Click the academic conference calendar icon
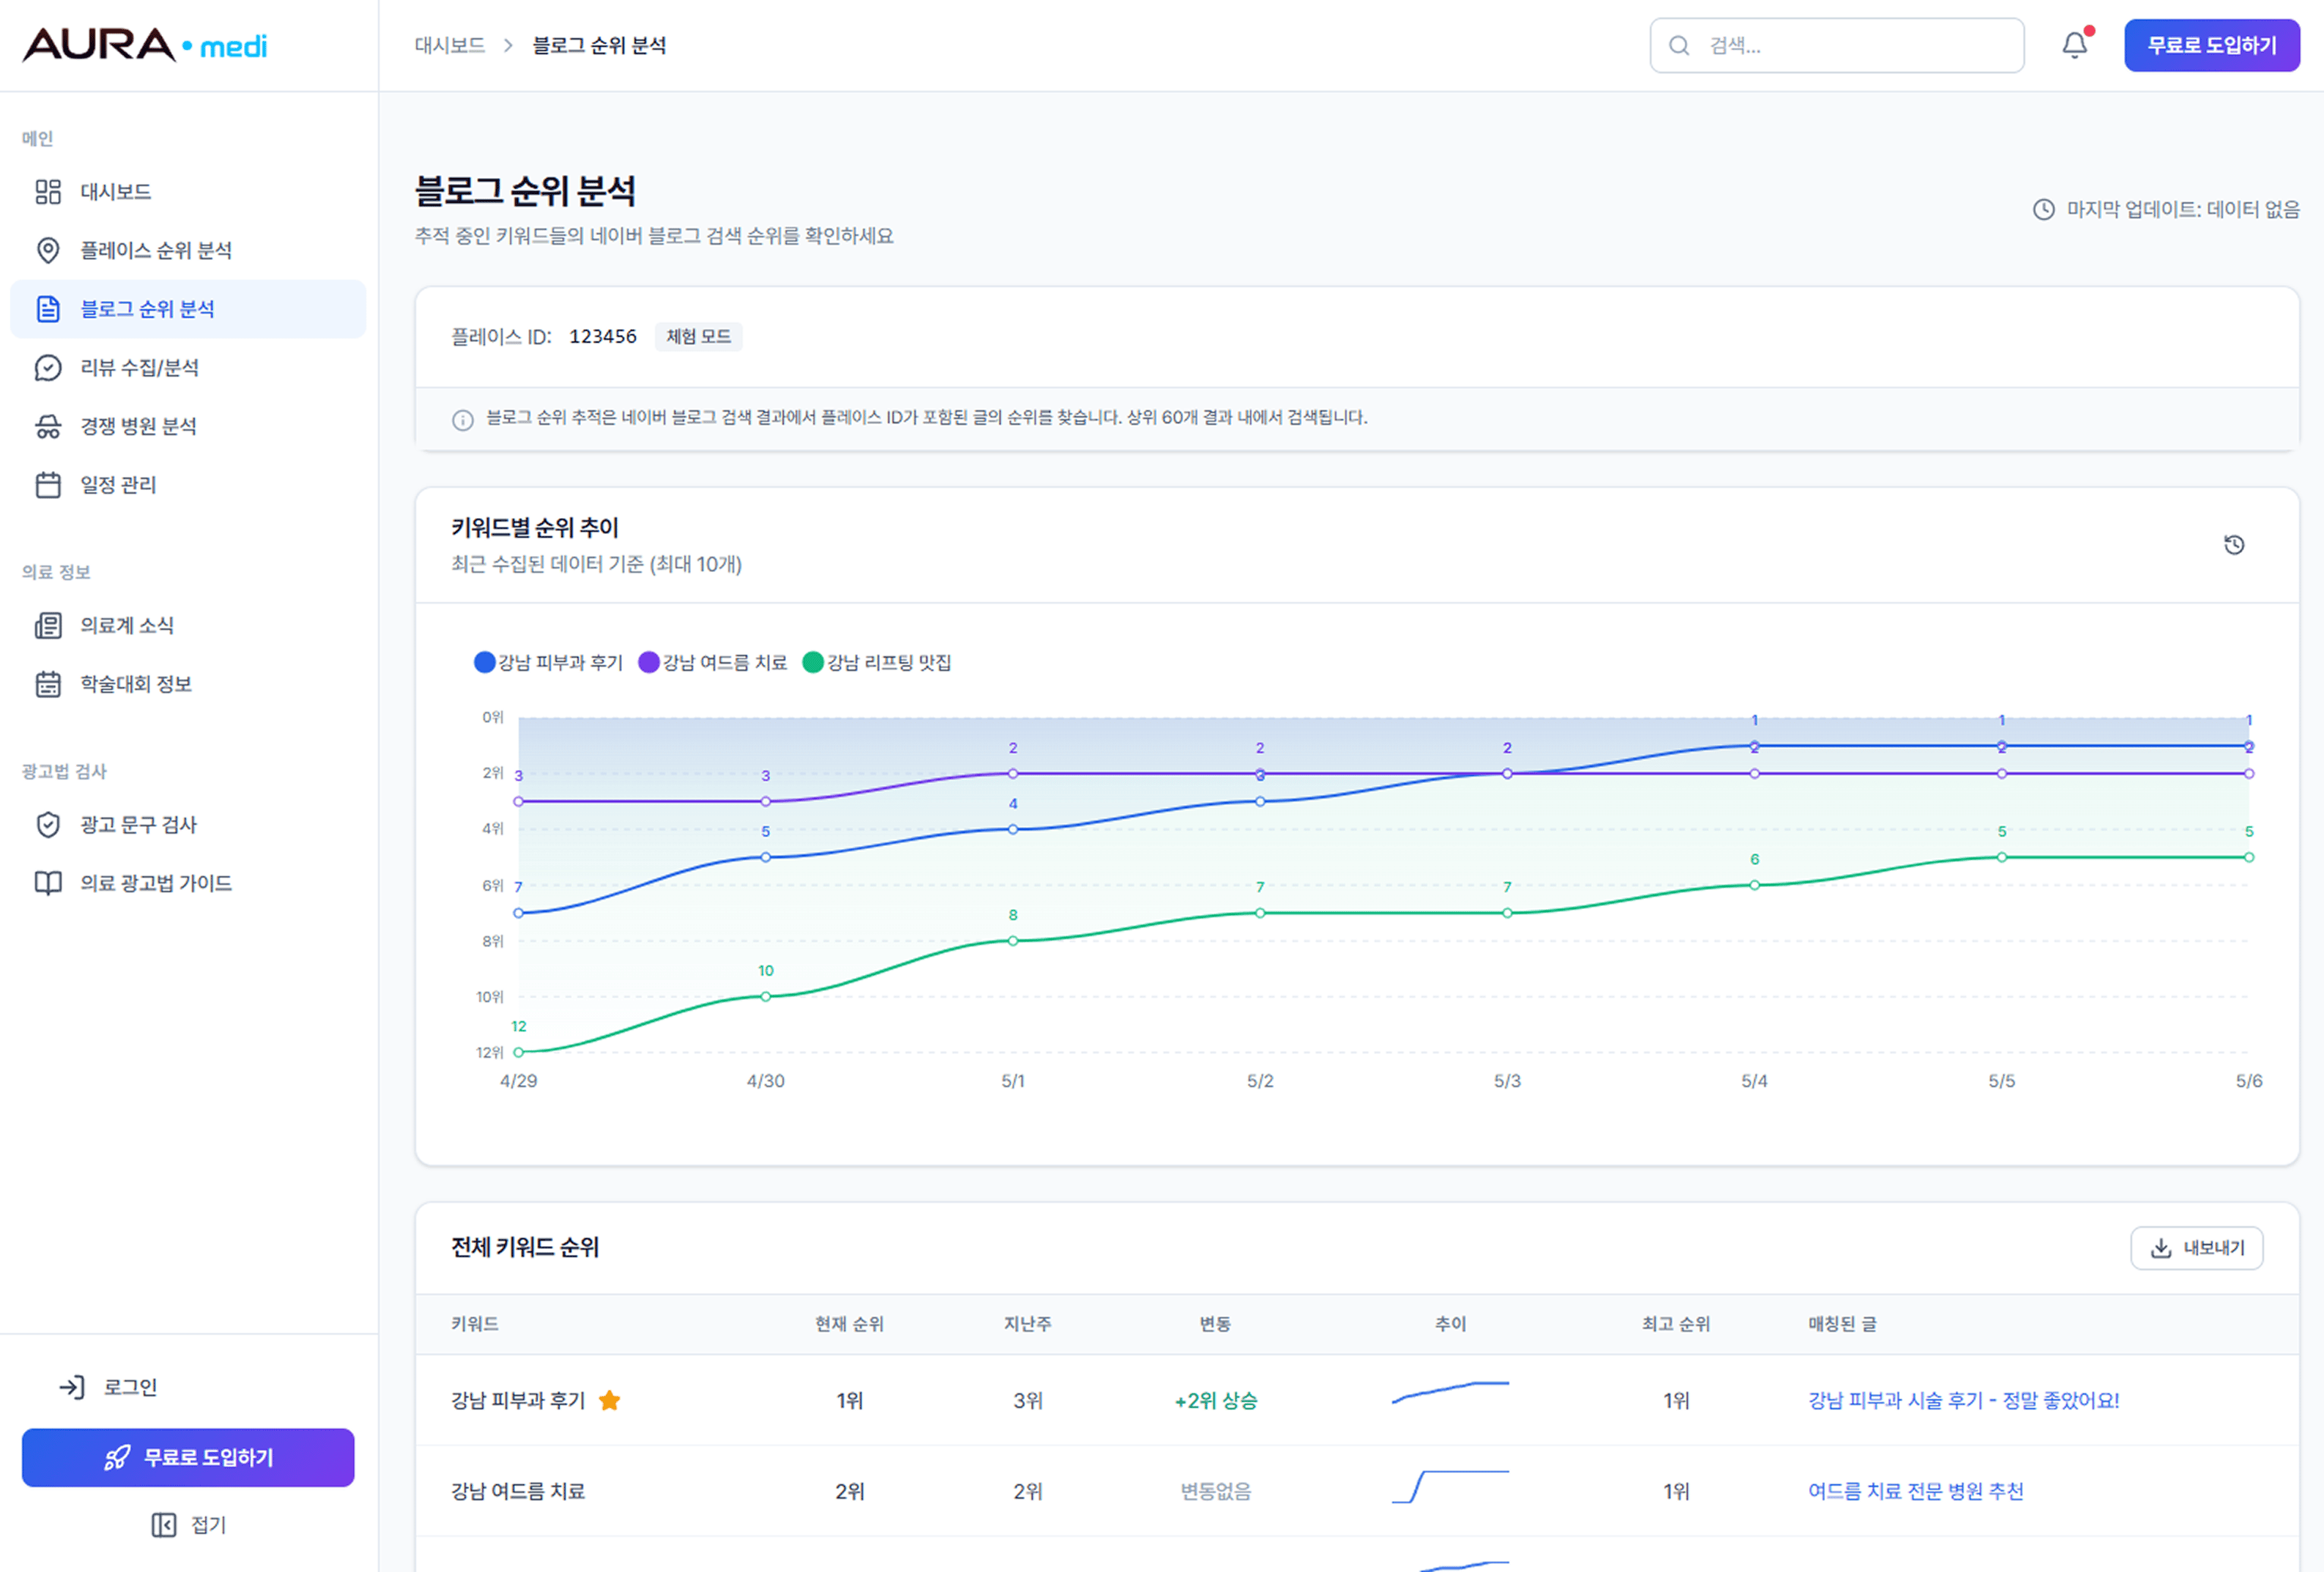2324x1572 pixels. (x=48, y=684)
